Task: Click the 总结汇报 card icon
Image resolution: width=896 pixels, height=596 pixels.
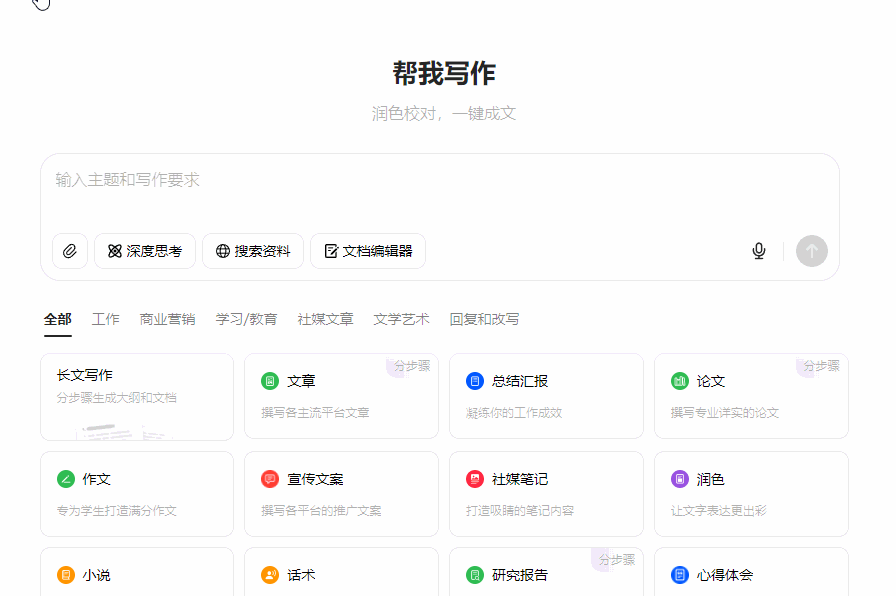Action: pyautogui.click(x=474, y=380)
